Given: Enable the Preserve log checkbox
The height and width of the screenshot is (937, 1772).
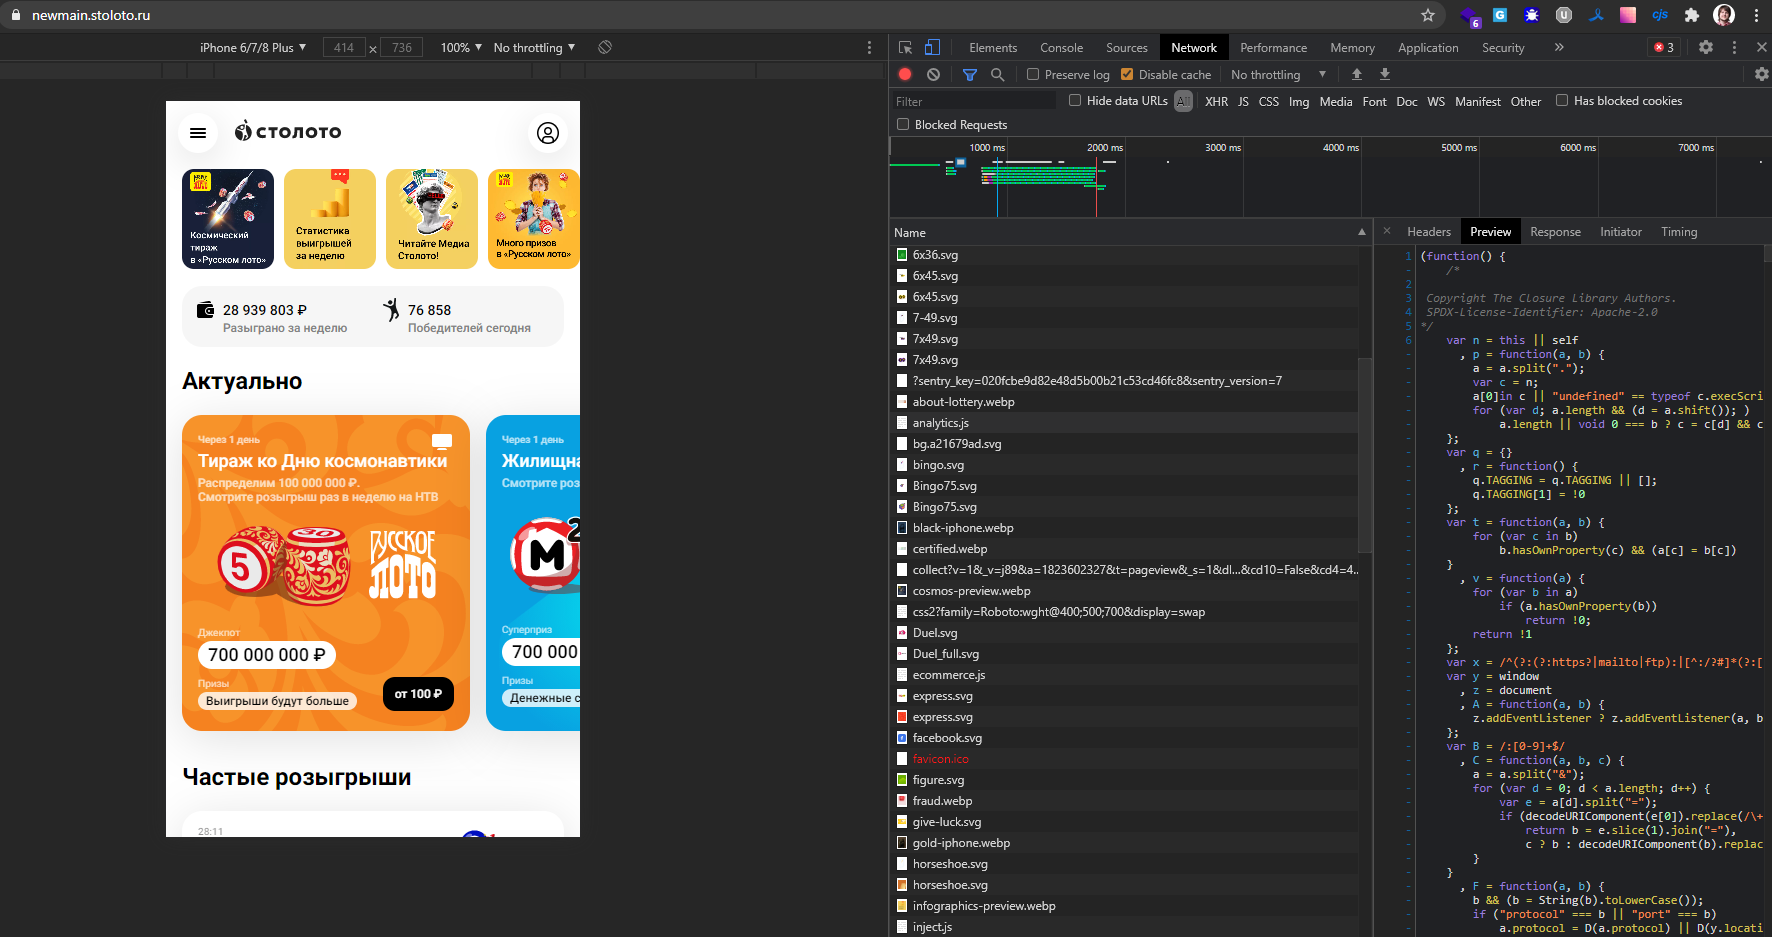Looking at the screenshot, I should pyautogui.click(x=1033, y=74).
